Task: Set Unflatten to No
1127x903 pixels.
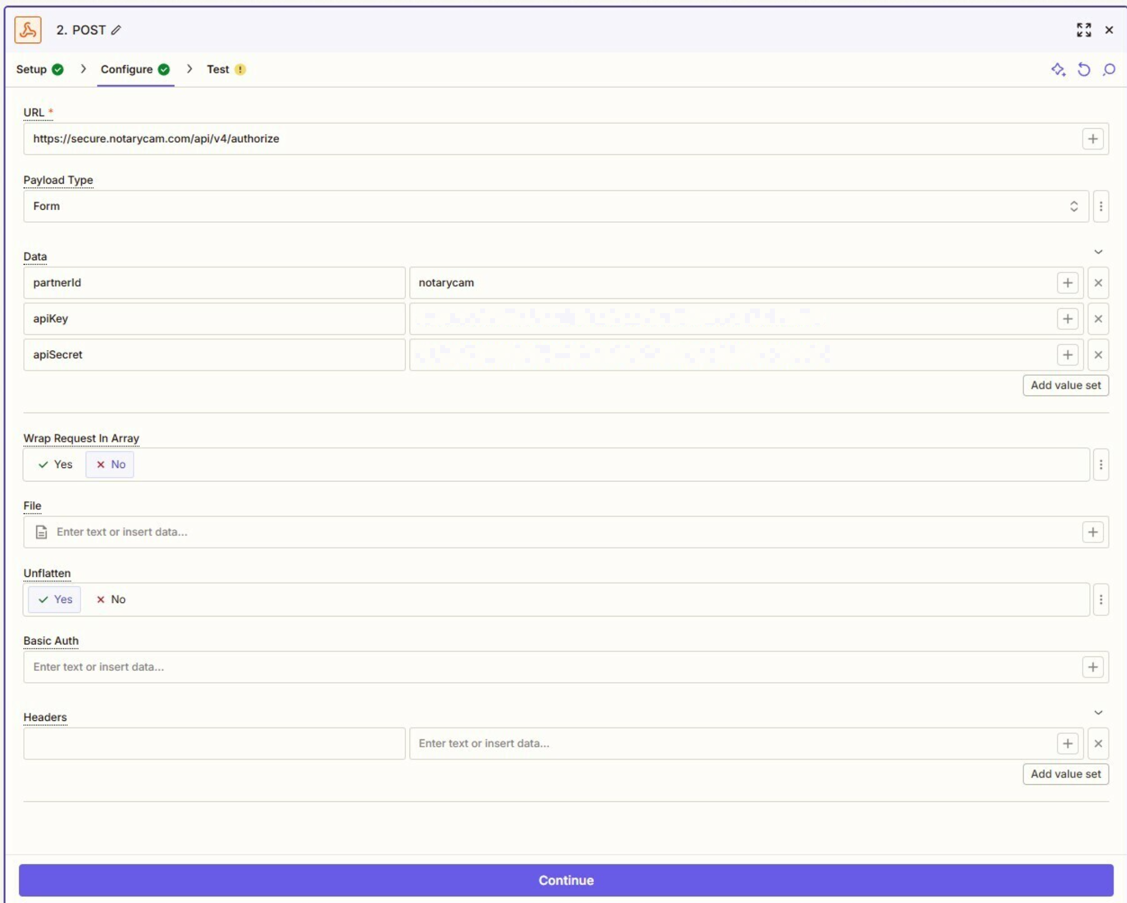Action: [111, 600]
